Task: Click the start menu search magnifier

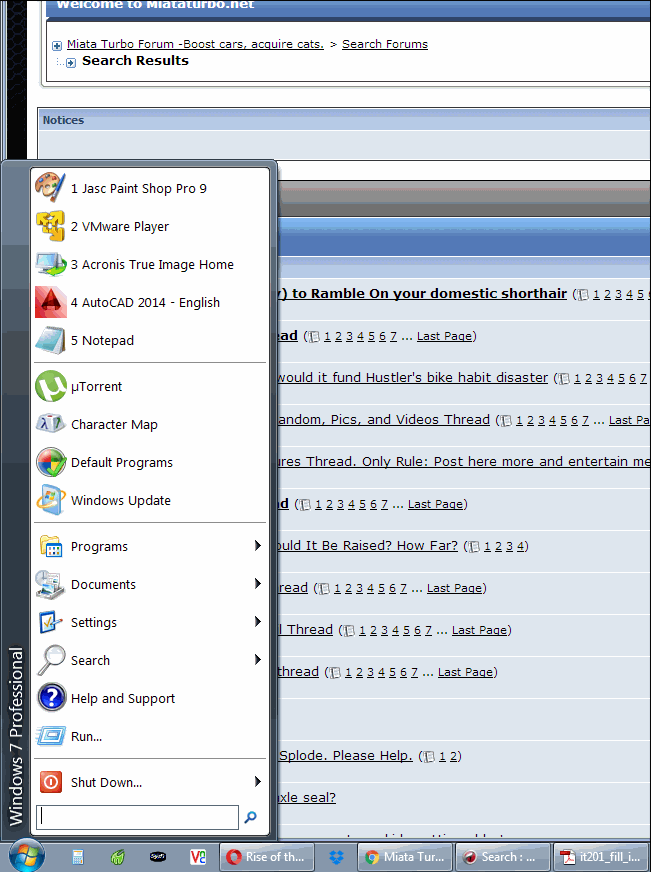Action: click(x=251, y=817)
